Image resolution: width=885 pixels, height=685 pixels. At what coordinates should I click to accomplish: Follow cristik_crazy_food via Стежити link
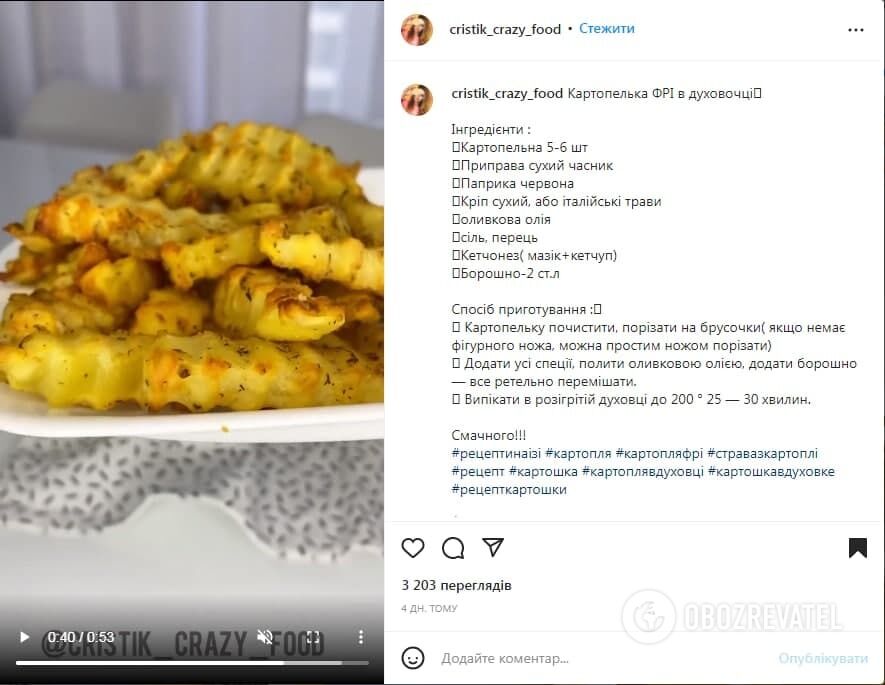(x=607, y=29)
